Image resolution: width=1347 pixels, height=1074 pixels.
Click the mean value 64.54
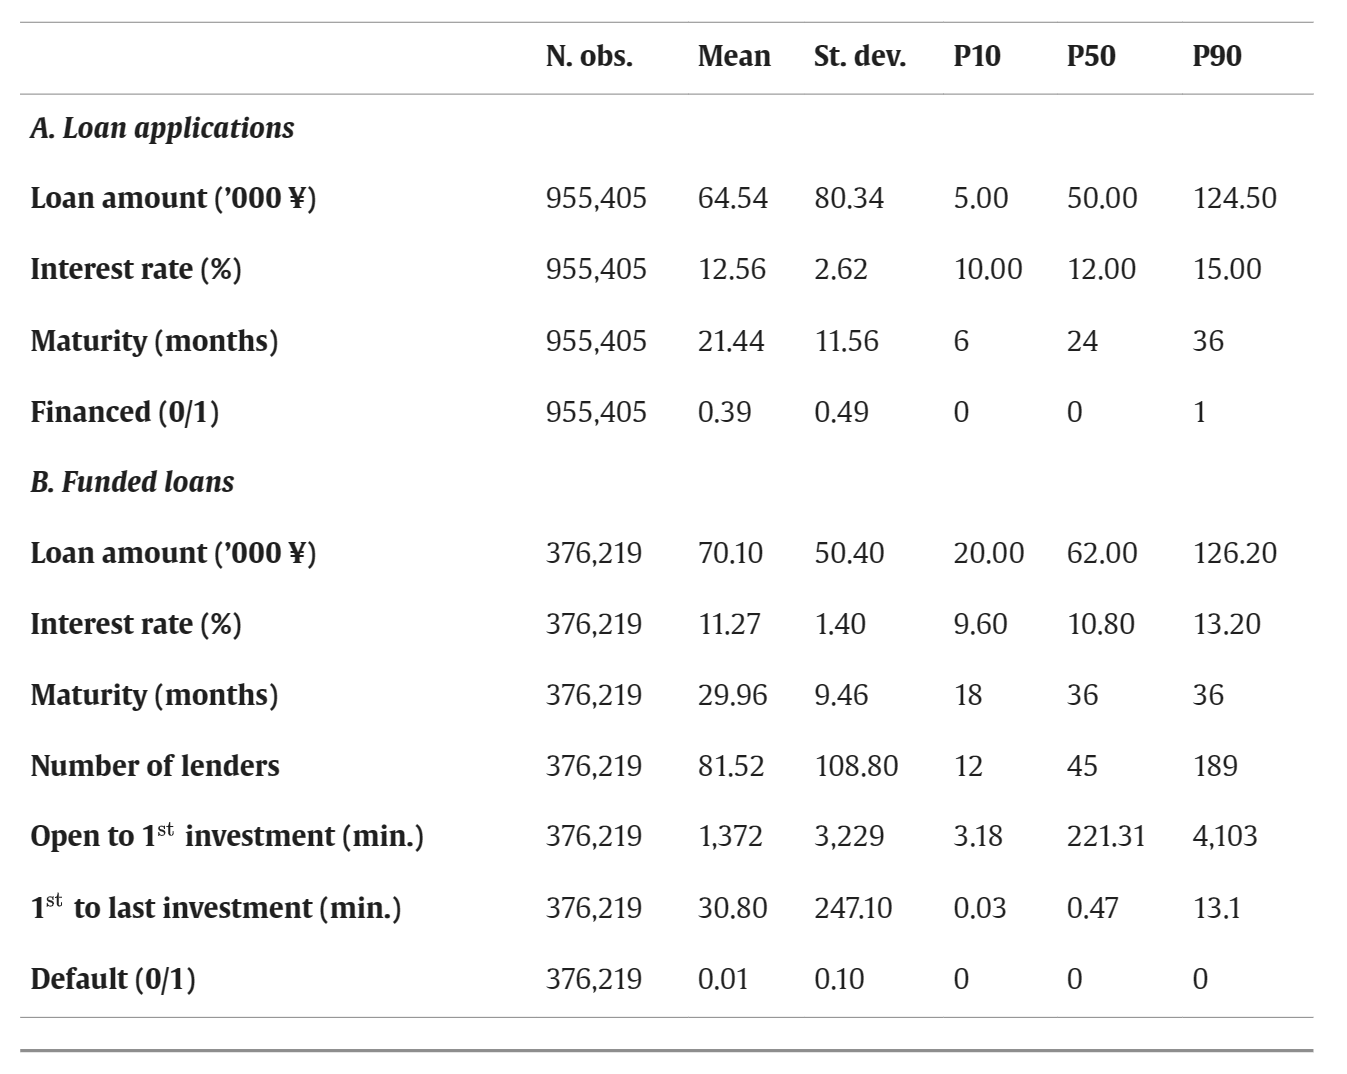pyautogui.click(x=732, y=198)
